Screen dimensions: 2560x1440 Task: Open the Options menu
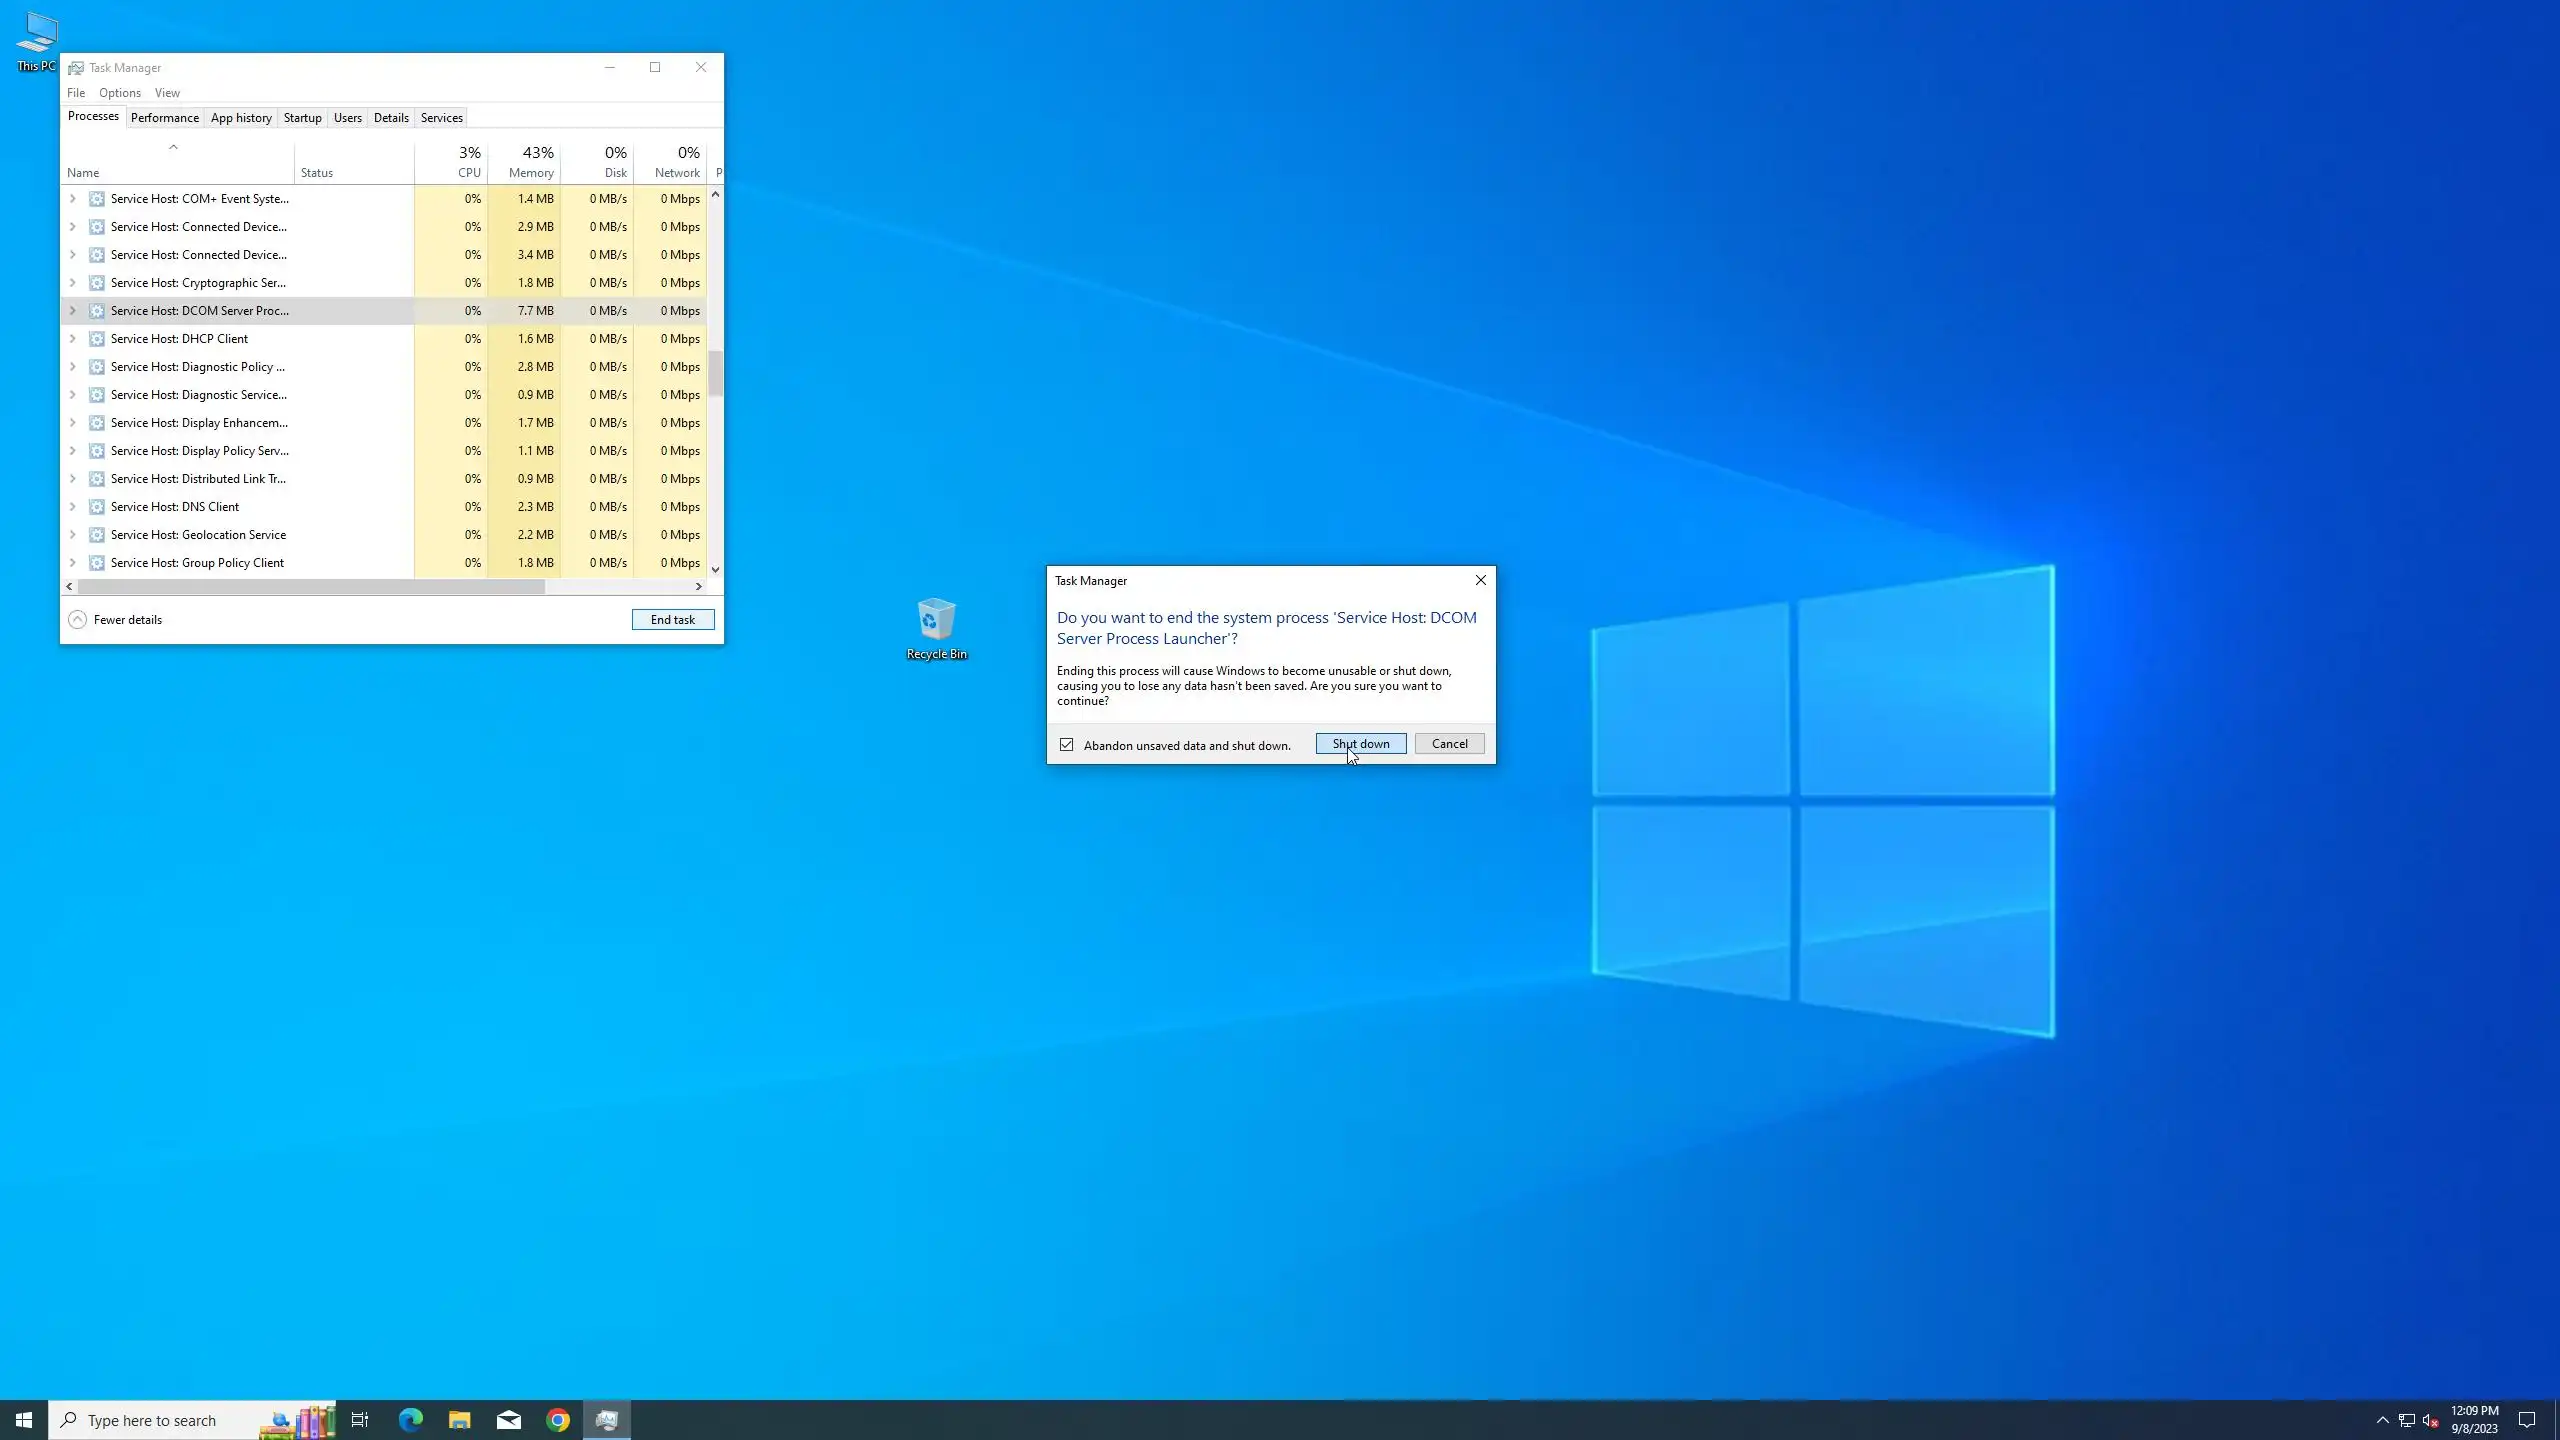(120, 93)
